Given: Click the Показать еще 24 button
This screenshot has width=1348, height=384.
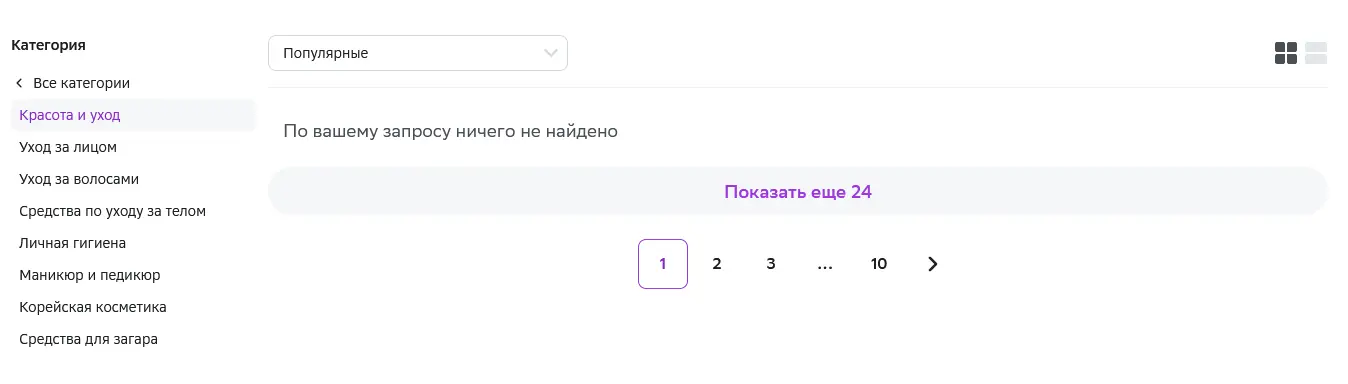Looking at the screenshot, I should point(798,191).
